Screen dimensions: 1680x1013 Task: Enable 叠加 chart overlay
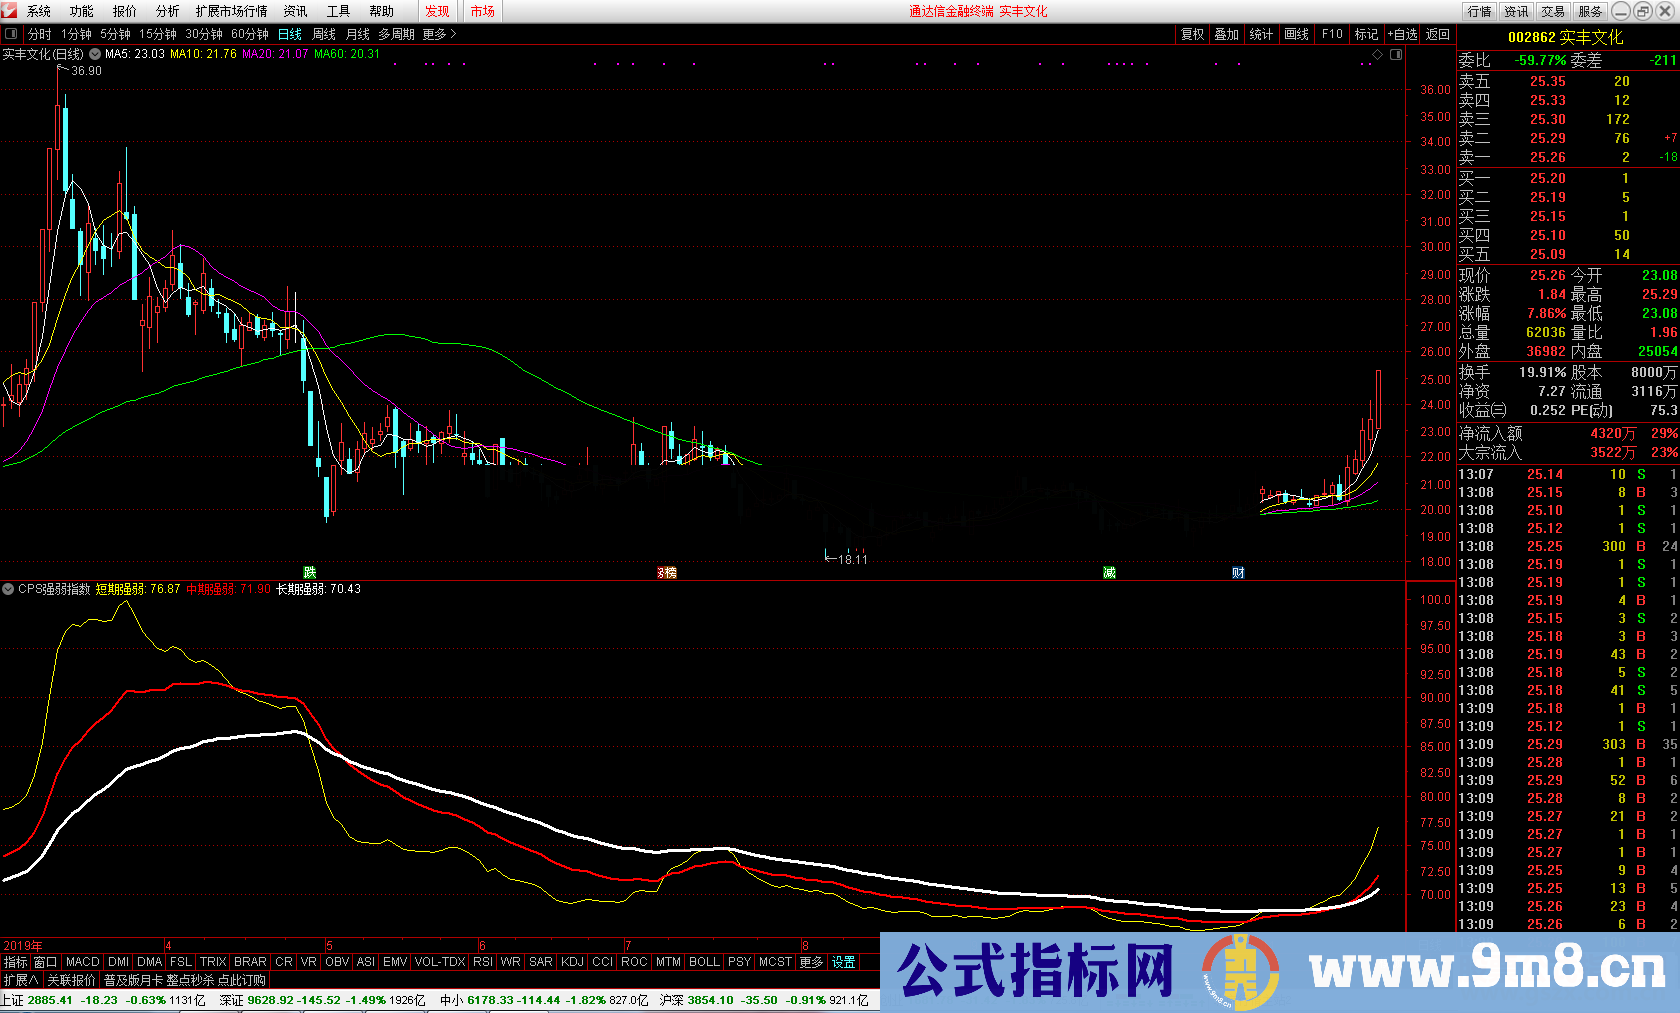coord(1227,33)
